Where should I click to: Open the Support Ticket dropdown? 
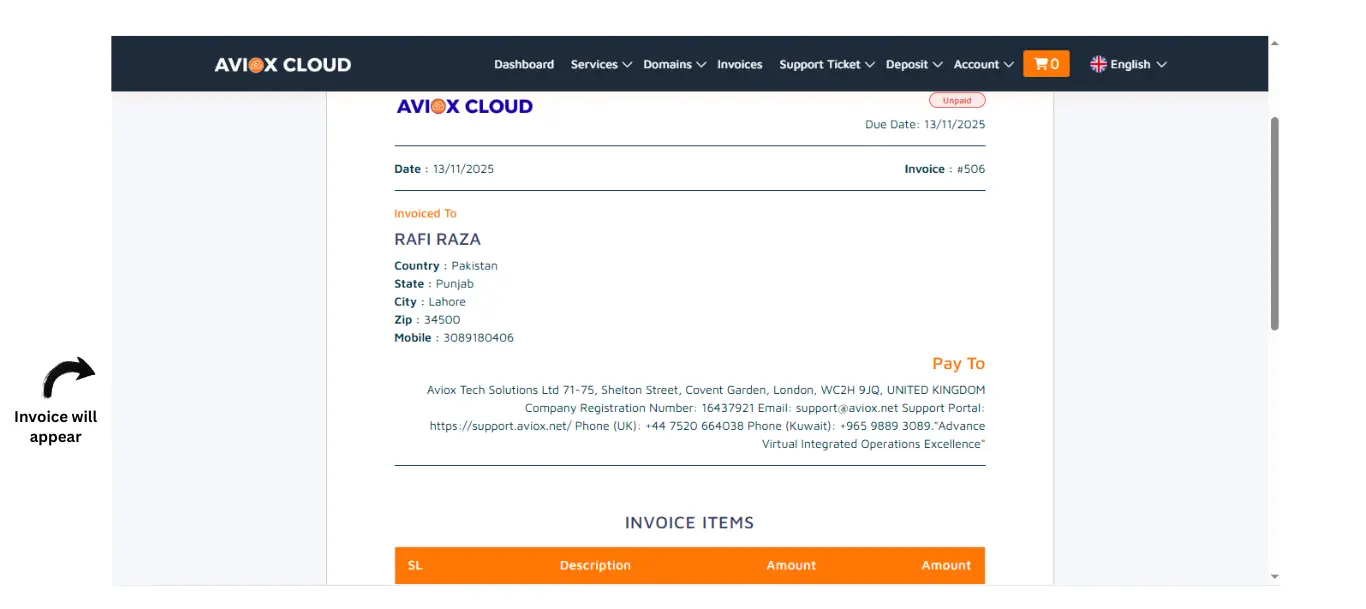point(826,64)
